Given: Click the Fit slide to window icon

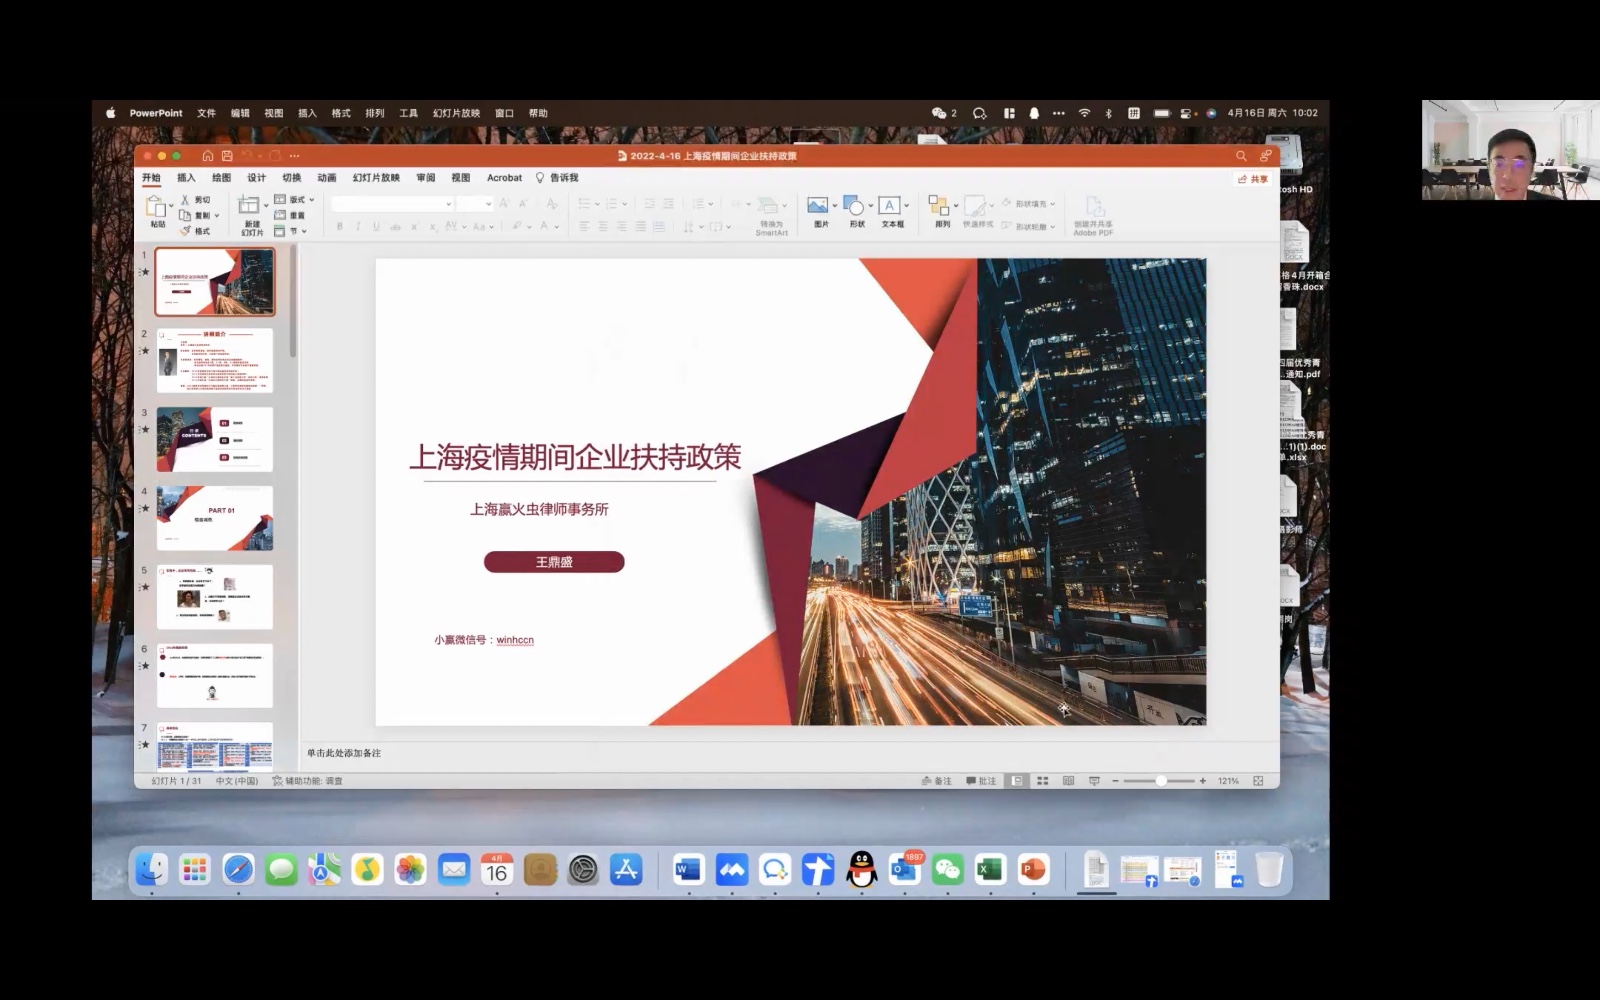Looking at the screenshot, I should click(1258, 781).
